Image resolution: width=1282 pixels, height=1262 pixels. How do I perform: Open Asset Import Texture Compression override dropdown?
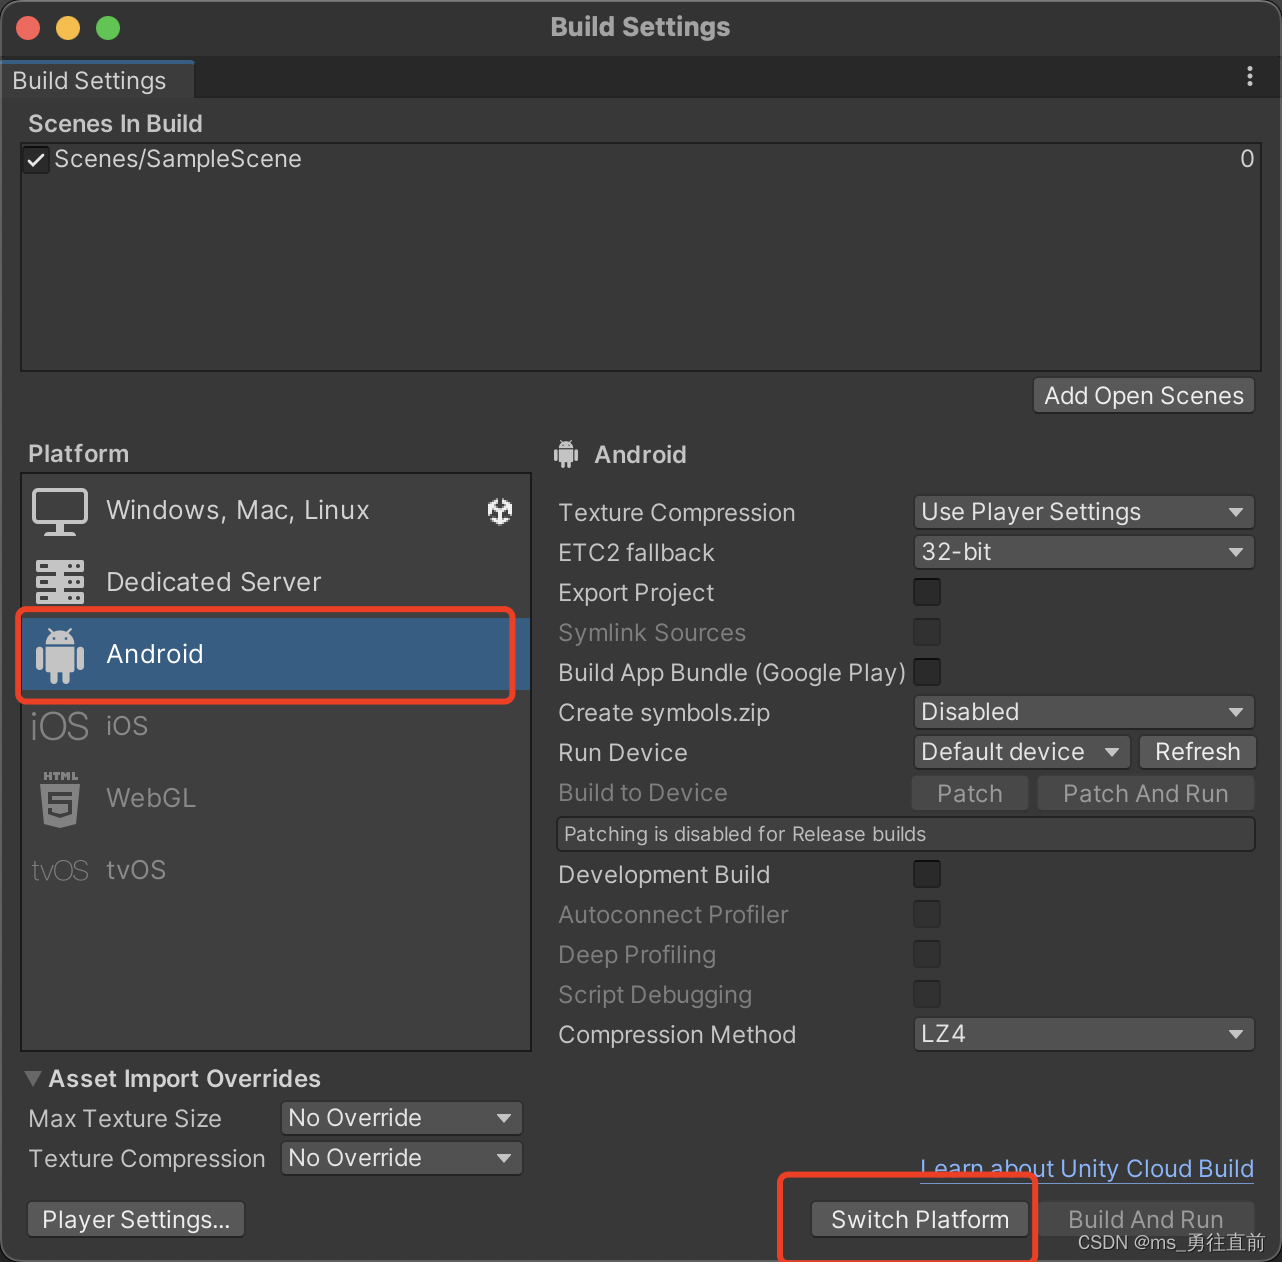pos(402,1158)
